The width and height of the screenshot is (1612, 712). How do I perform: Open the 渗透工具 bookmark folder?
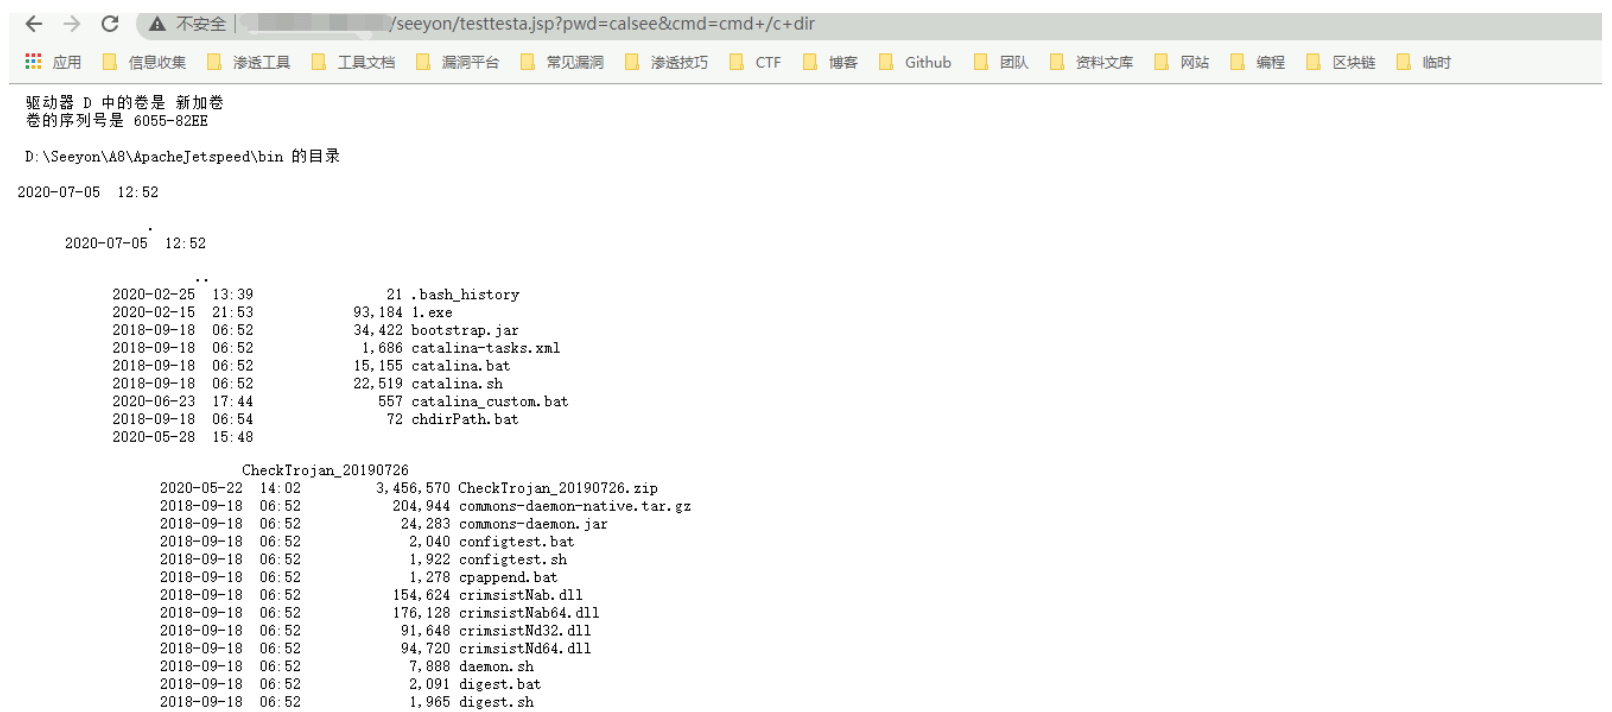[249, 62]
